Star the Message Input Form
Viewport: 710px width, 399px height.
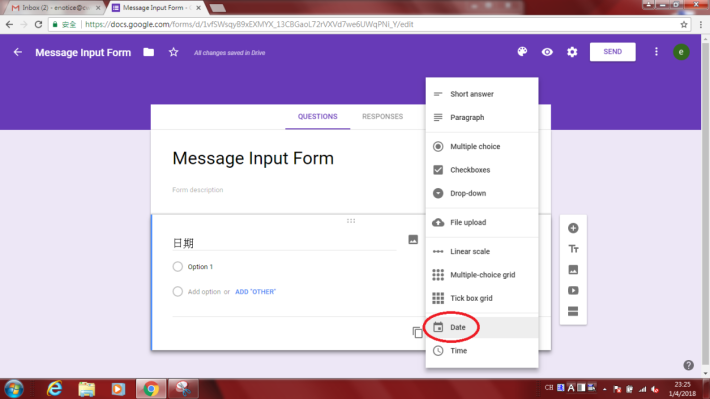pyautogui.click(x=173, y=52)
